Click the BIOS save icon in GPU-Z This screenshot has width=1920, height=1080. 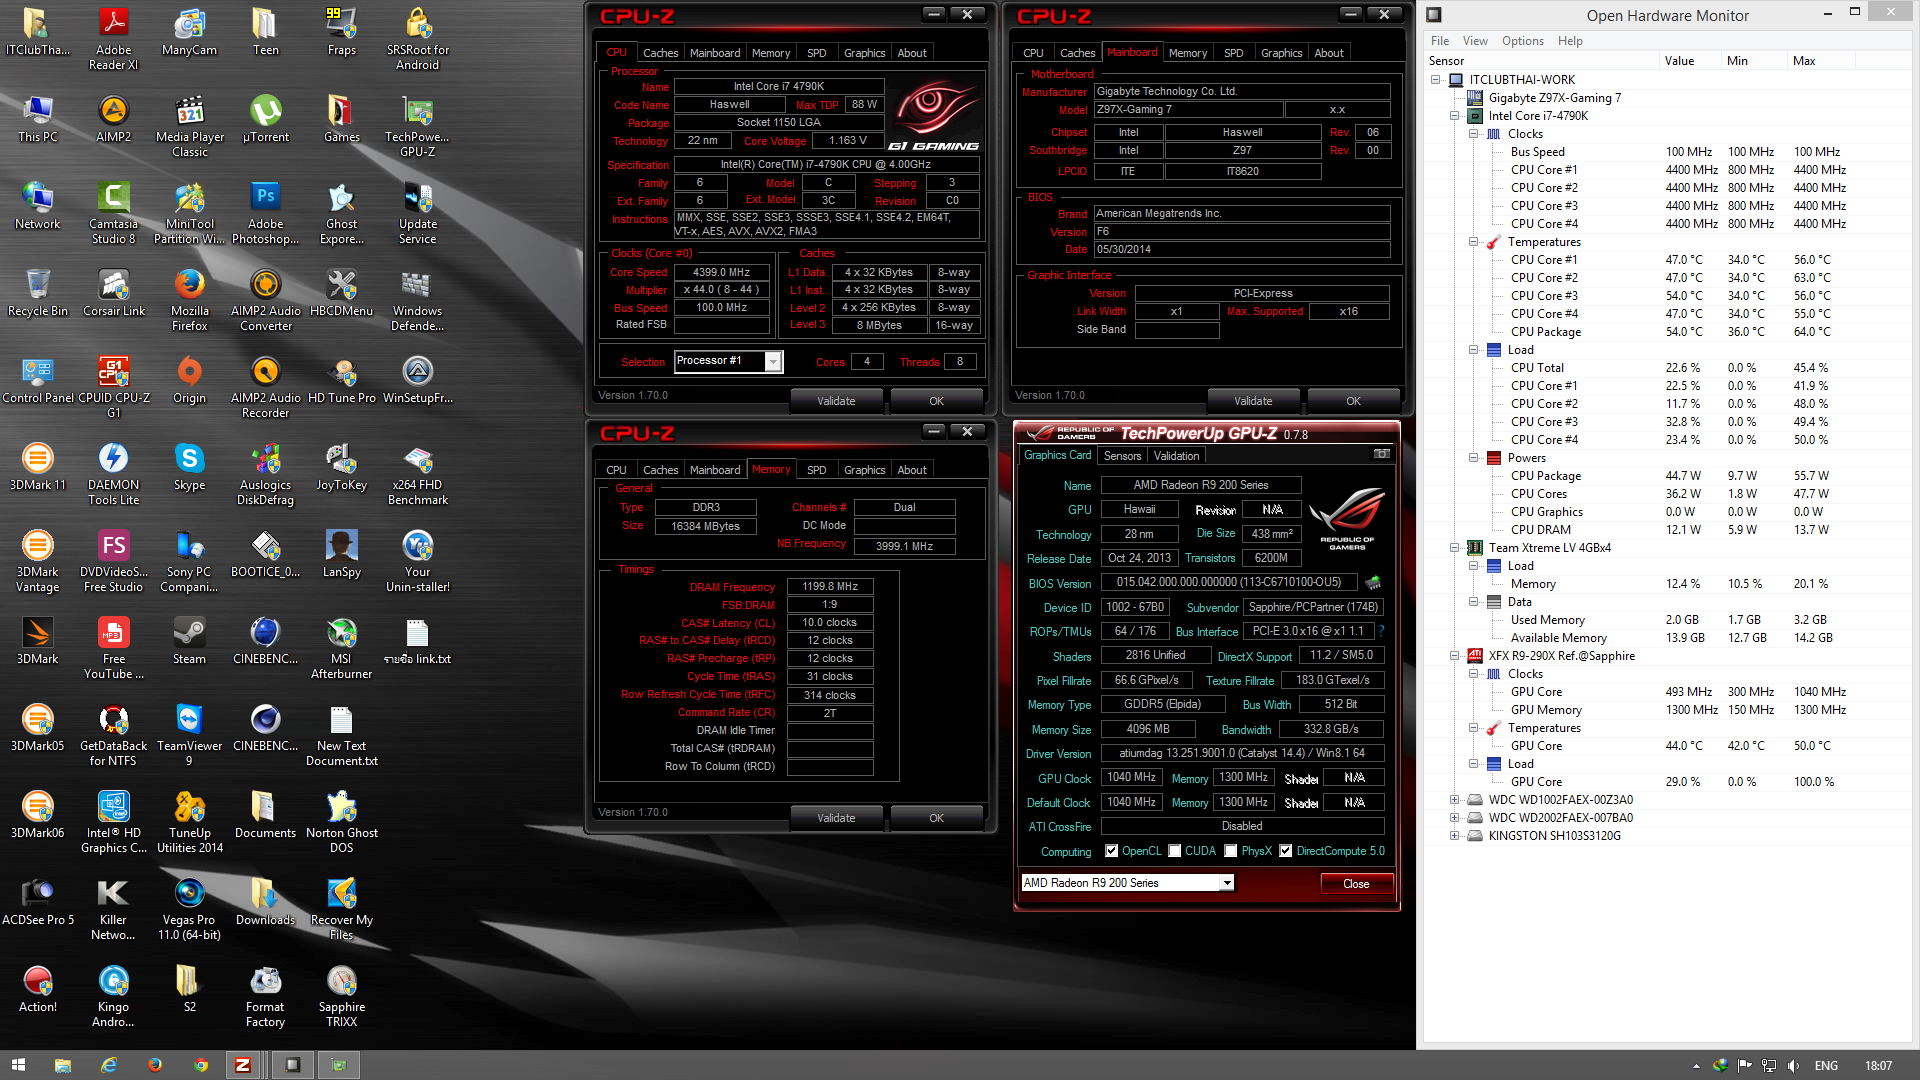click(x=1373, y=582)
